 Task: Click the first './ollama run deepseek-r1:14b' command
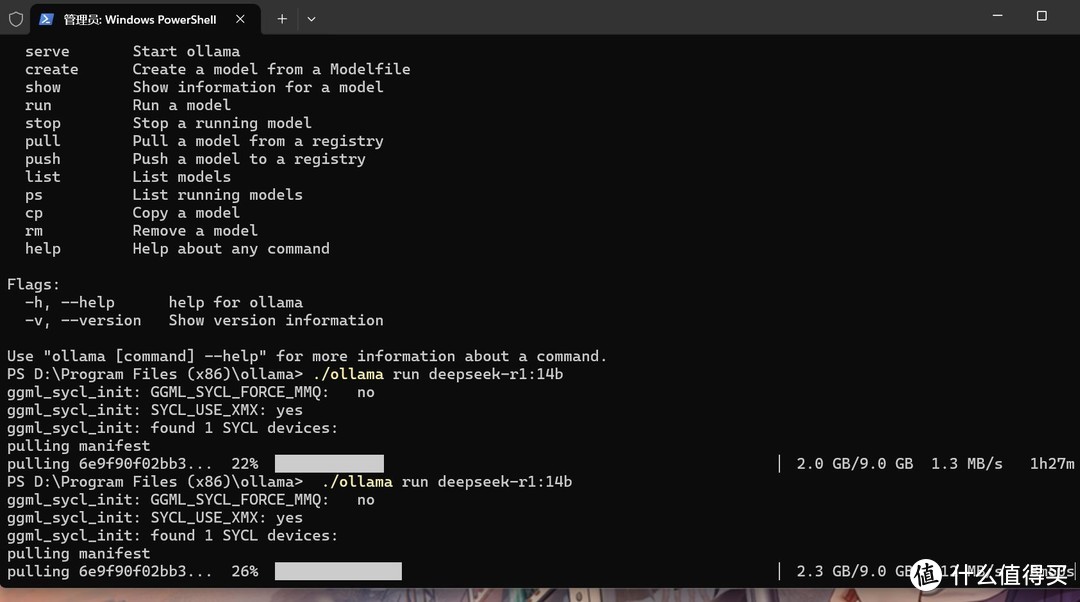click(437, 374)
